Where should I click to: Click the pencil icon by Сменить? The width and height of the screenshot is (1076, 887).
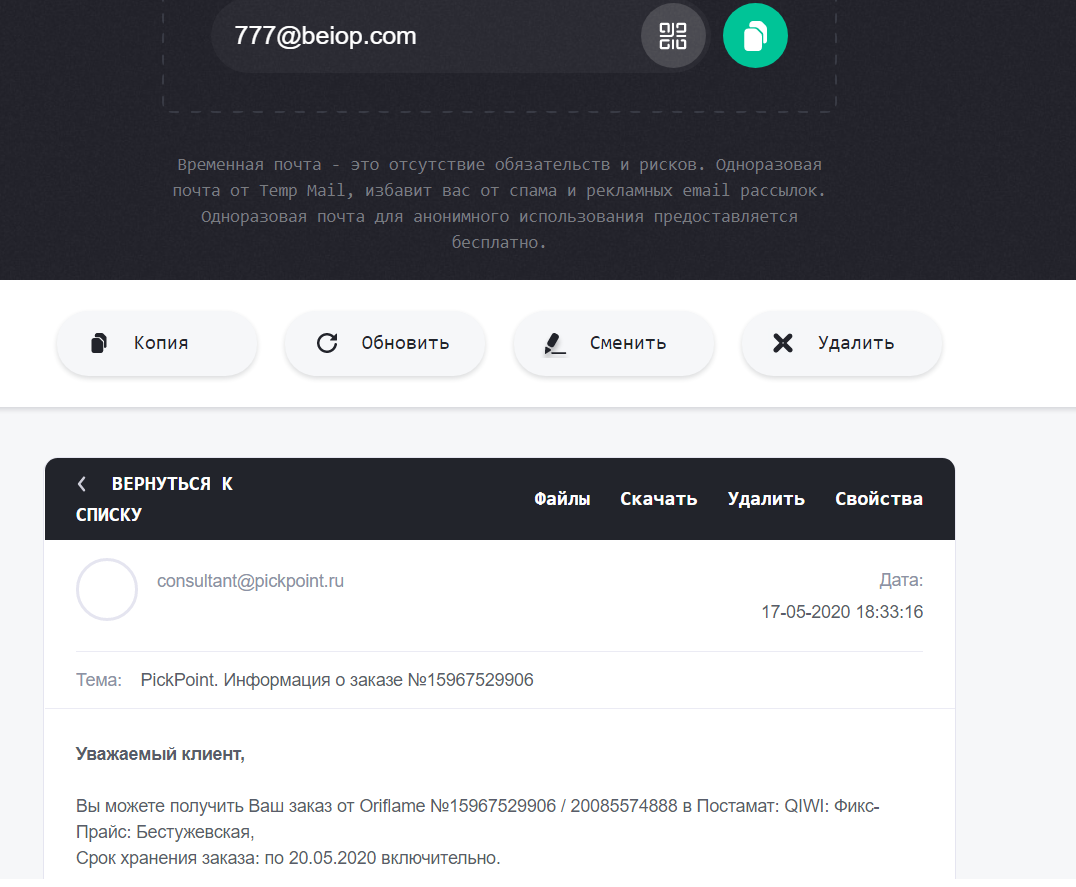click(554, 344)
